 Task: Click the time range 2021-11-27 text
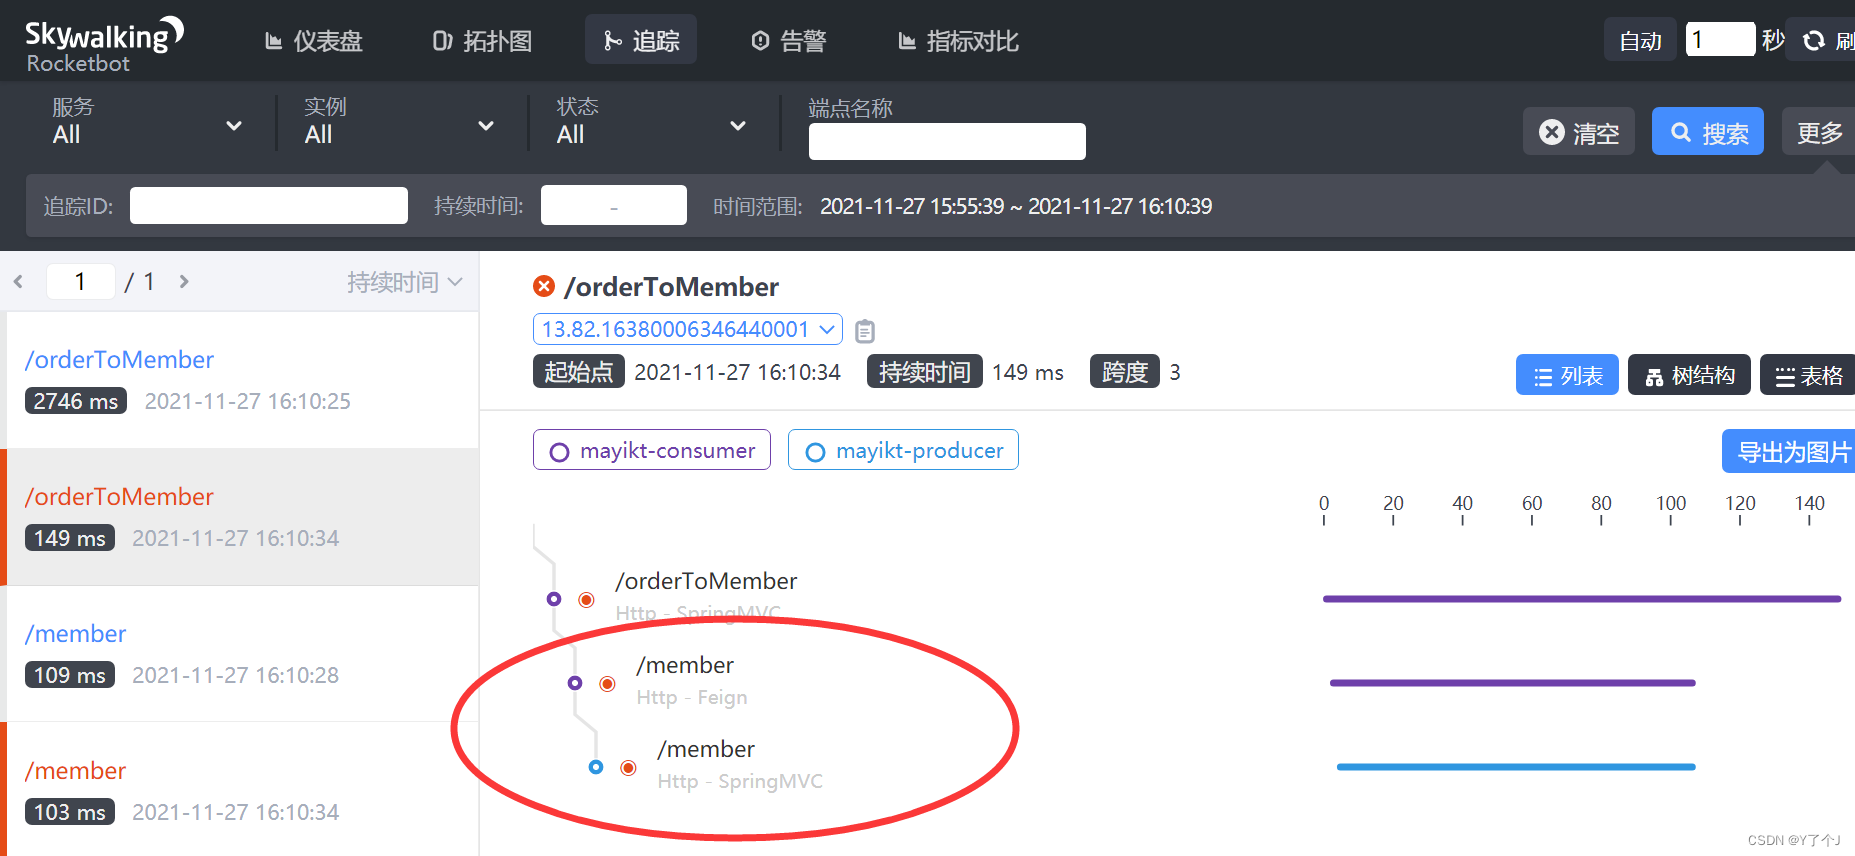1016,206
